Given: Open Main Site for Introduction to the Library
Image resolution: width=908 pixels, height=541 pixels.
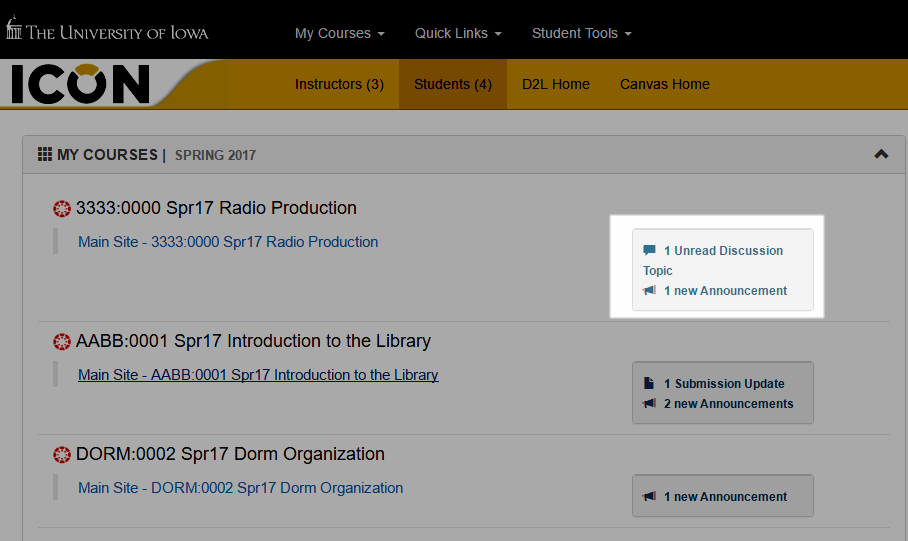Looking at the screenshot, I should [x=258, y=375].
